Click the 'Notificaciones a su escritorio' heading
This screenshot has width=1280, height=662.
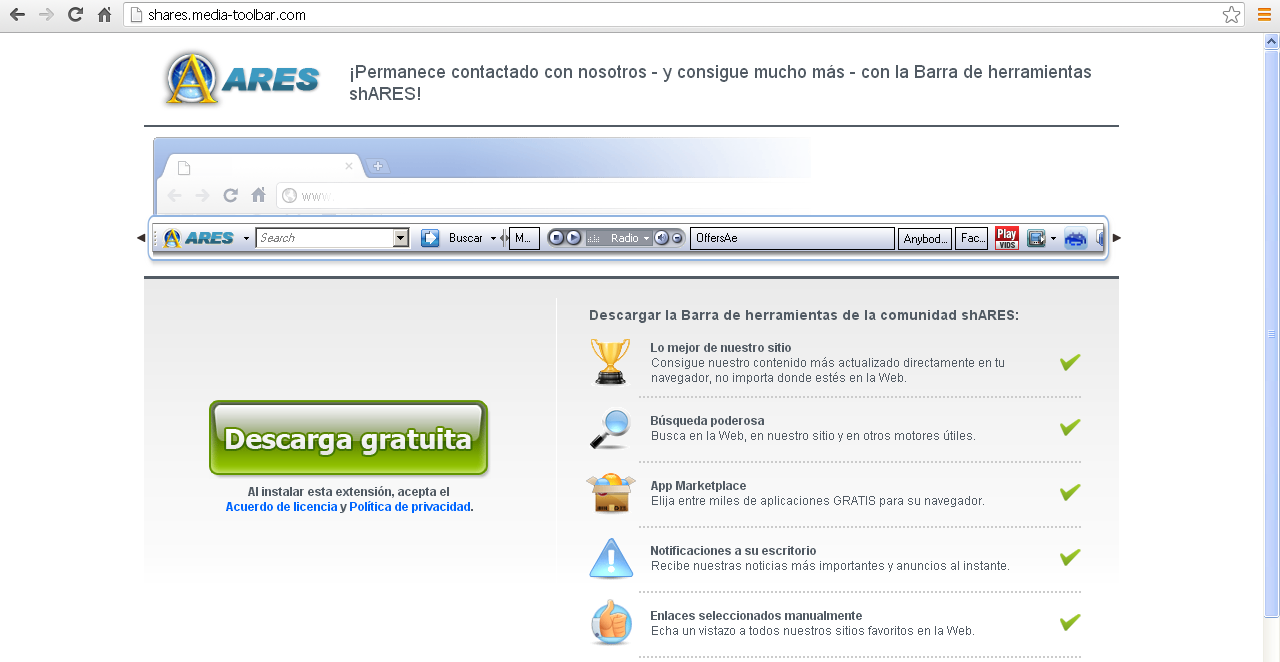pos(733,551)
